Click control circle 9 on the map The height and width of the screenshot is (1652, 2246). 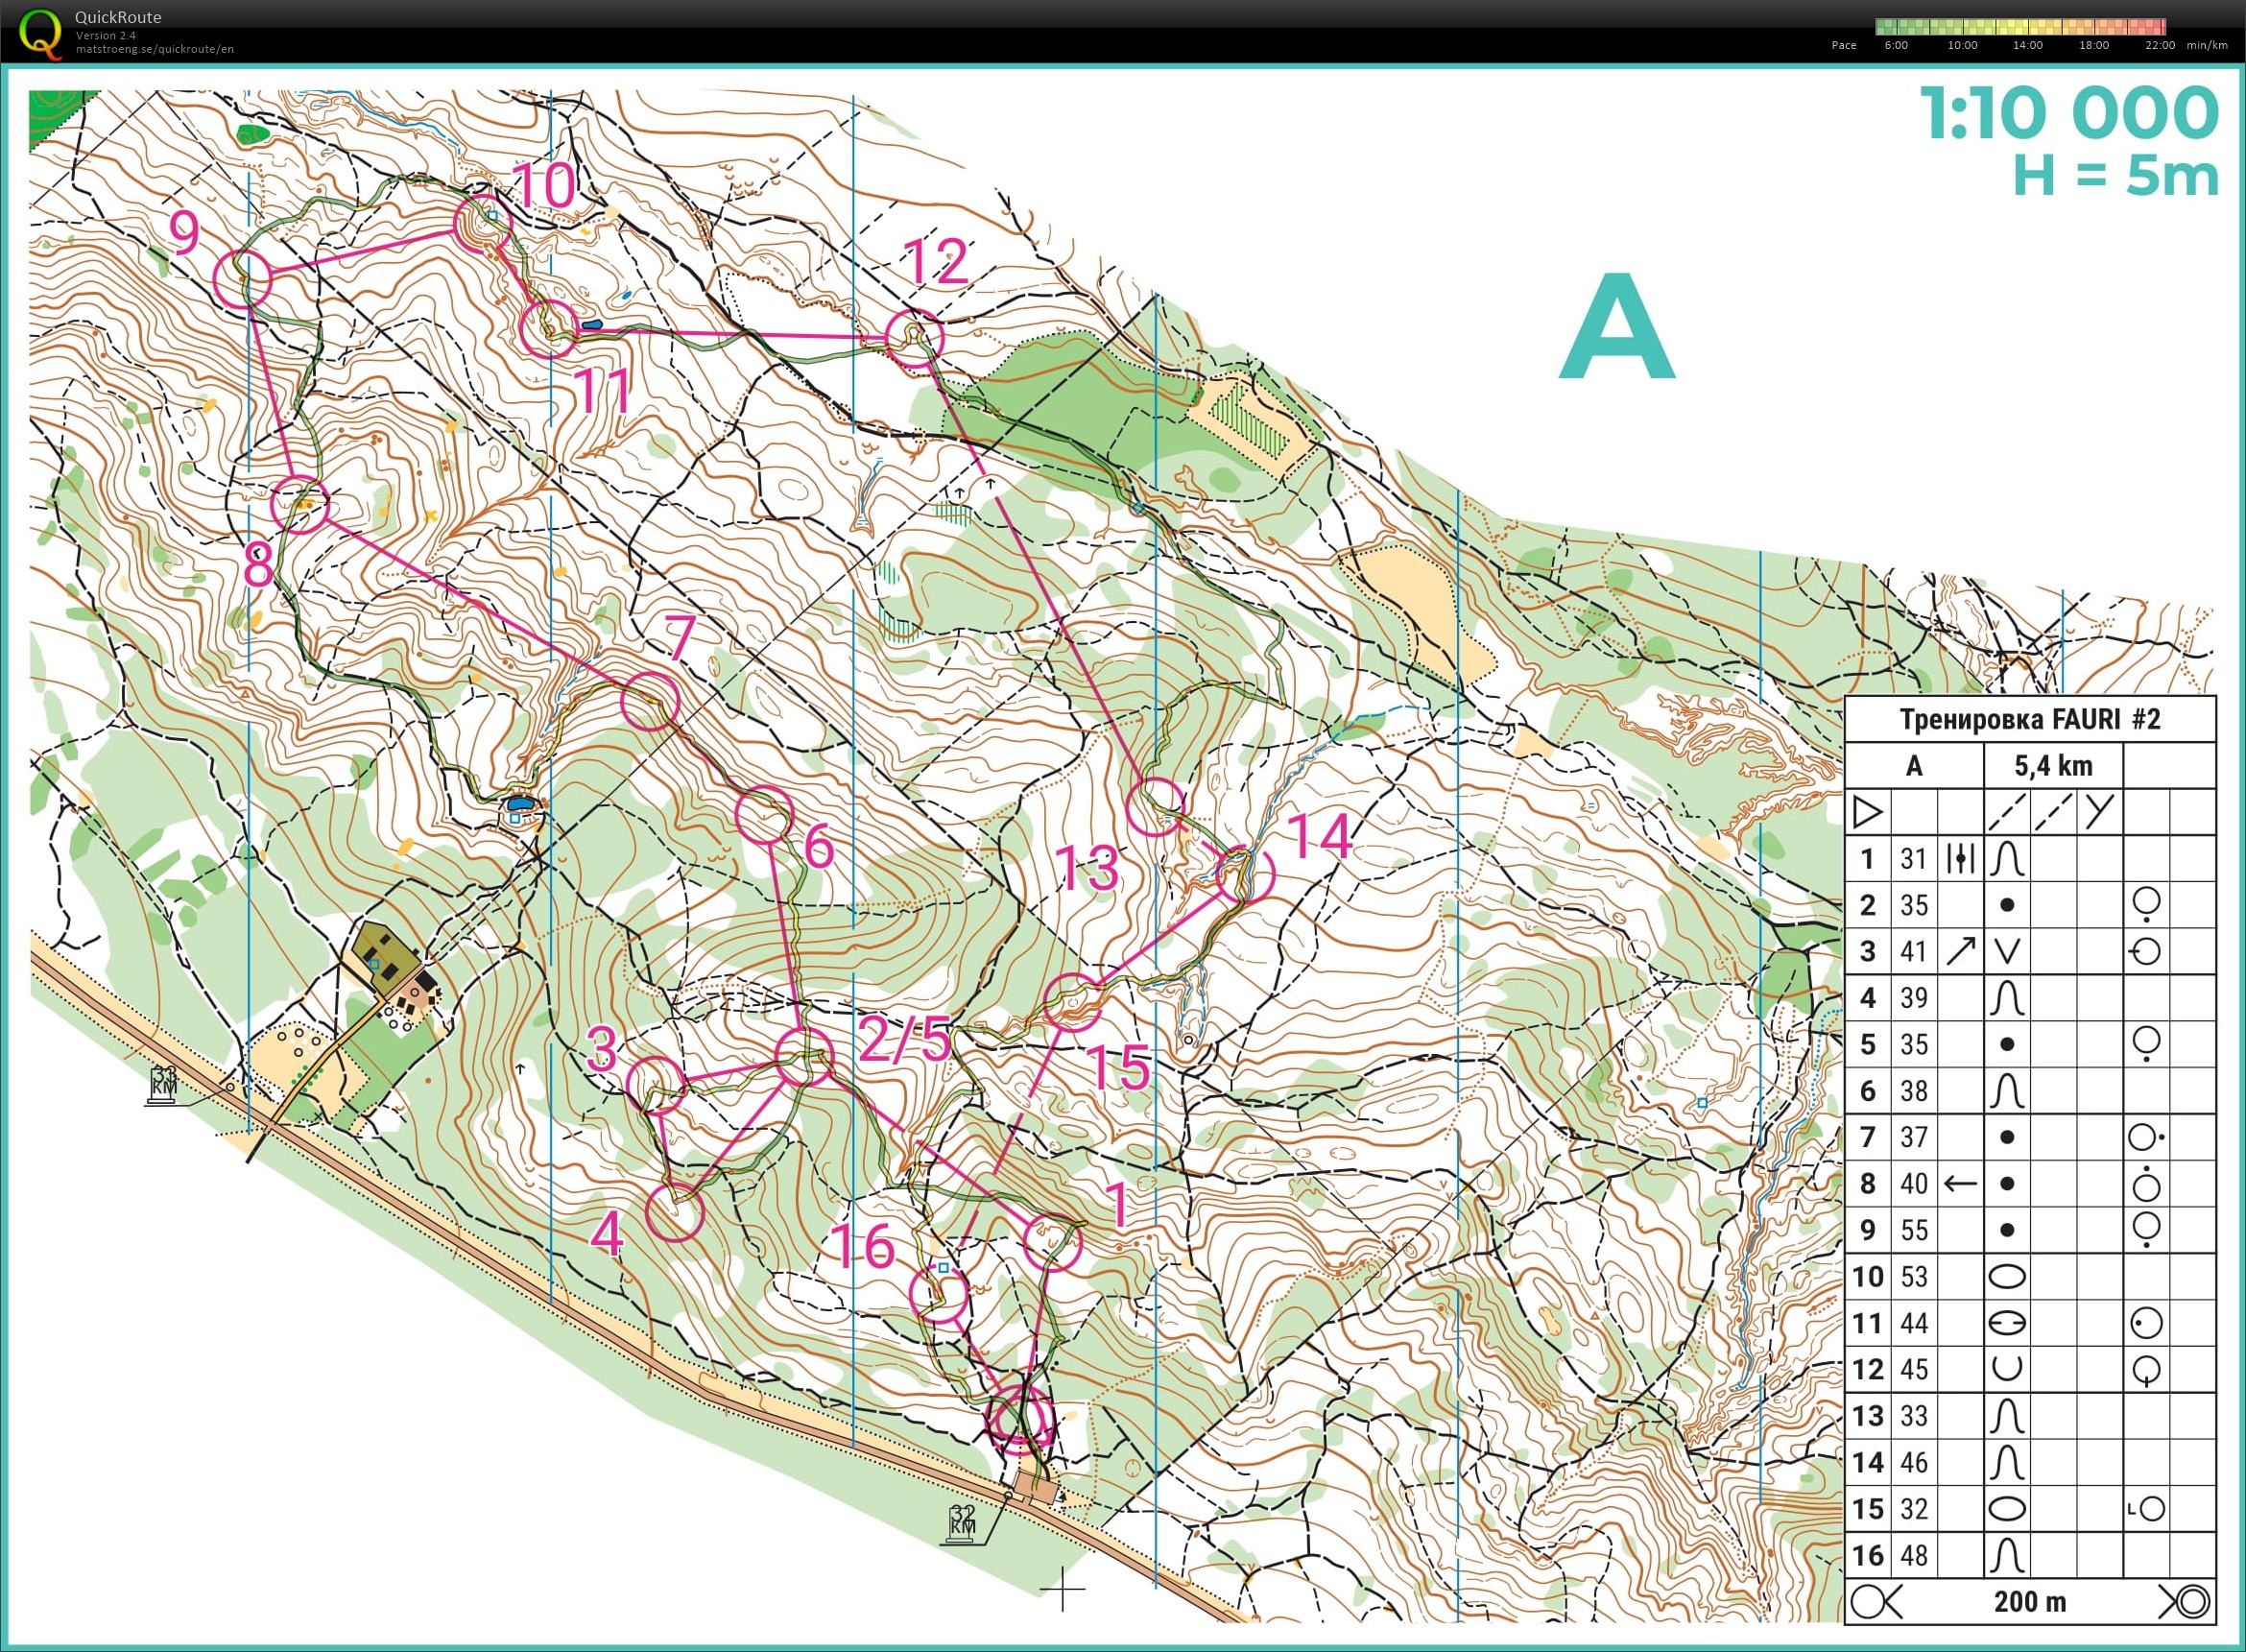click(243, 279)
